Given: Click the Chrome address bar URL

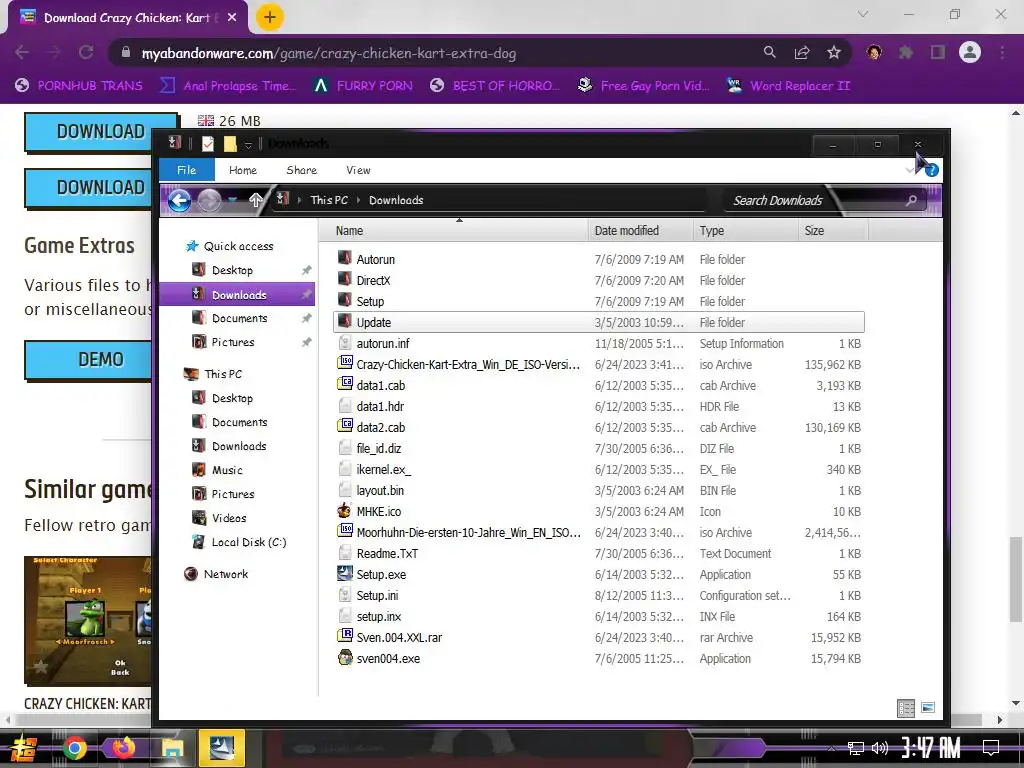Looking at the screenshot, I should point(328,53).
